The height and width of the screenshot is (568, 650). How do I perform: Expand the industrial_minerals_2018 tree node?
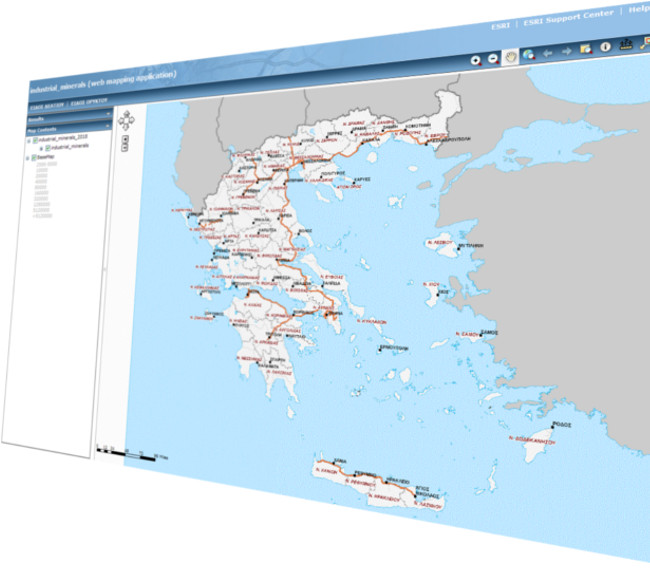click(29, 141)
